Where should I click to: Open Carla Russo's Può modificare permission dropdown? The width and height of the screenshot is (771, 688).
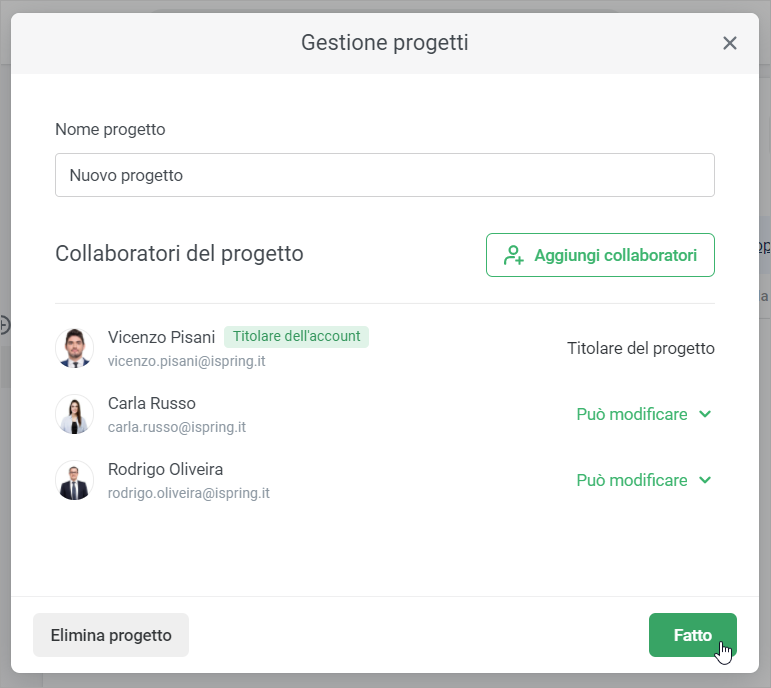644,414
